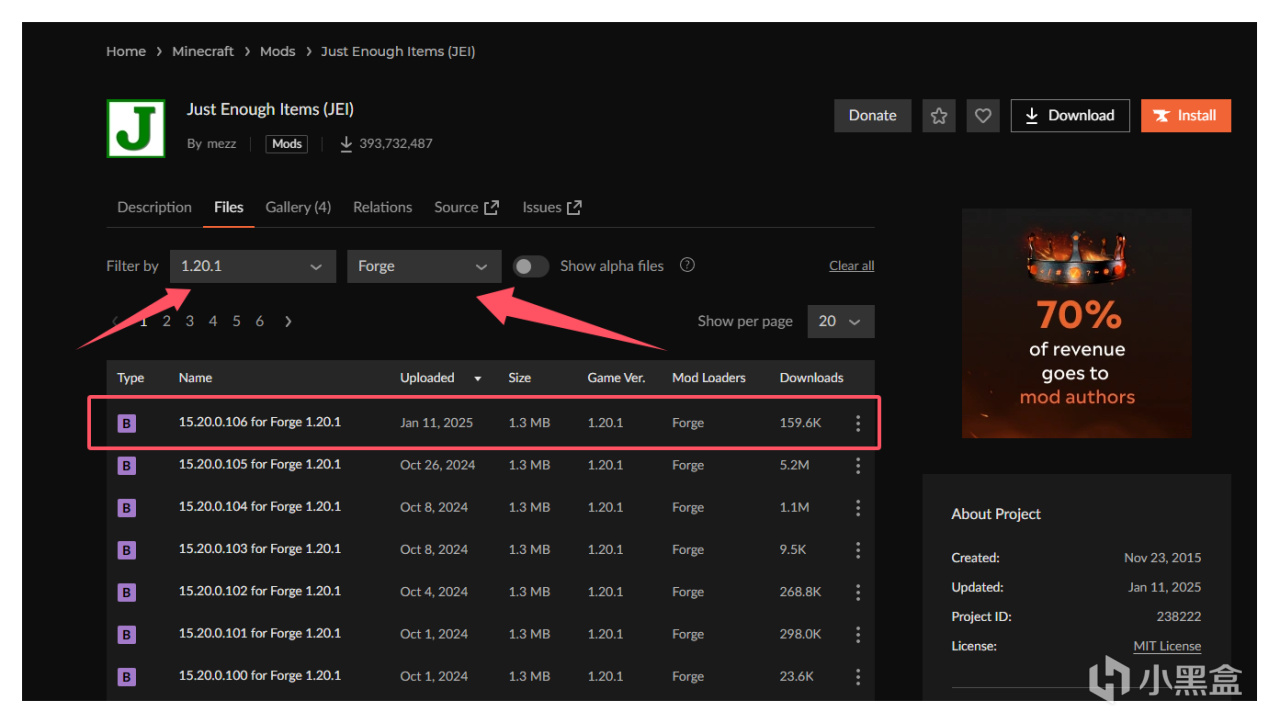Open the MIT License link
Image resolution: width=1280 pixels, height=723 pixels.
click(1167, 646)
